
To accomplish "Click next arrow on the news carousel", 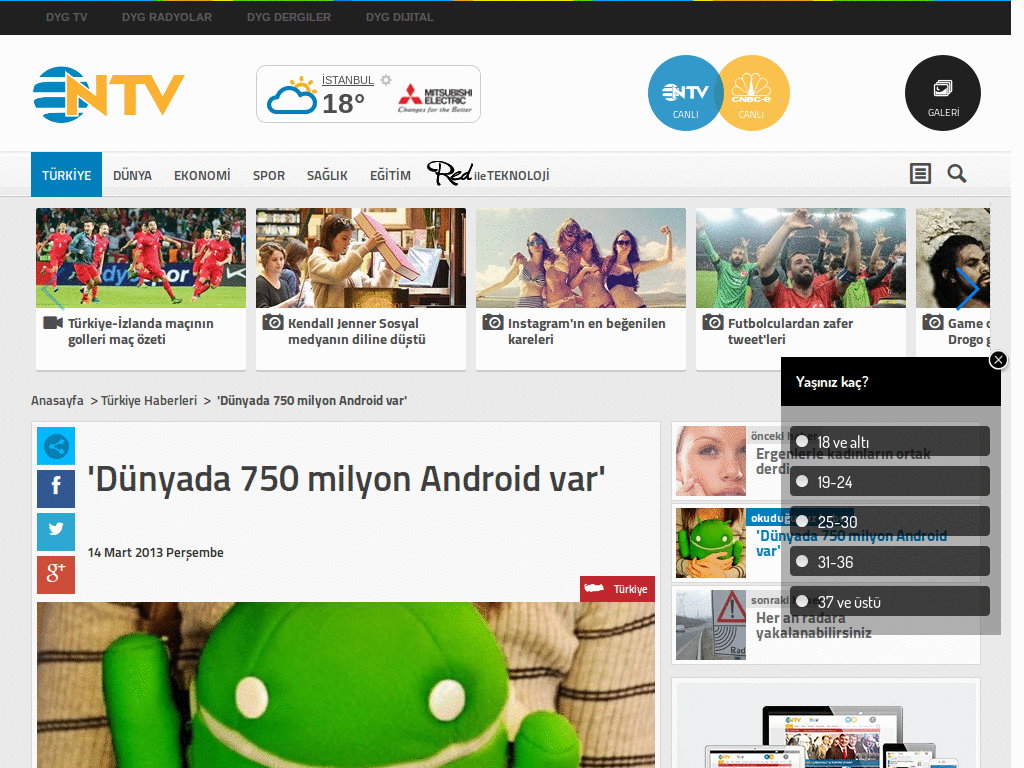I will pyautogui.click(x=967, y=289).
